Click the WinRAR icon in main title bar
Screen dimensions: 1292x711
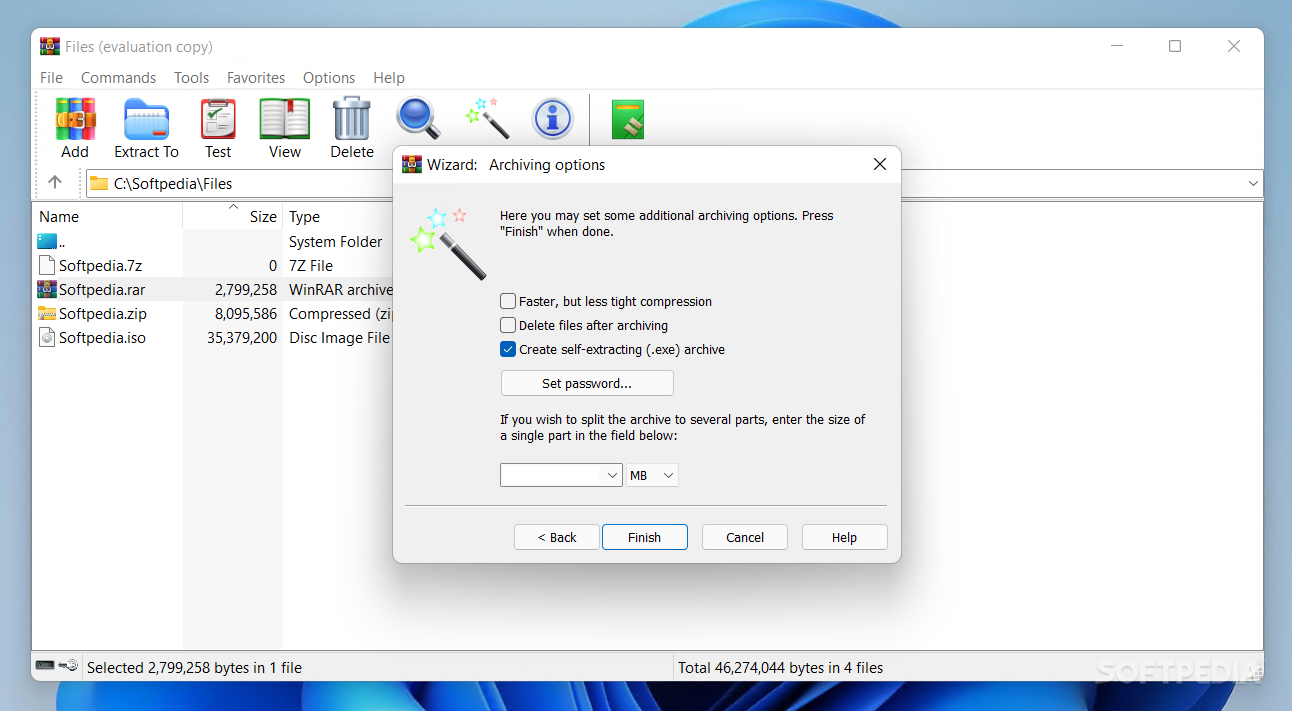tap(50, 46)
